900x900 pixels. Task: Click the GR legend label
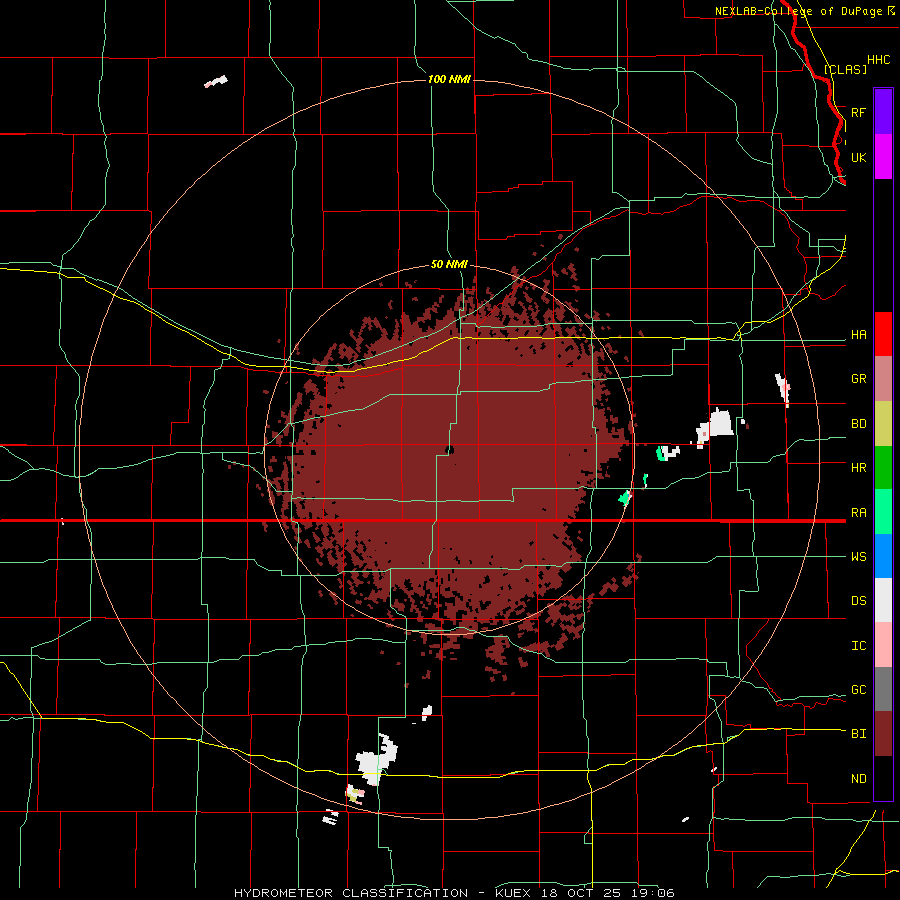tap(858, 379)
